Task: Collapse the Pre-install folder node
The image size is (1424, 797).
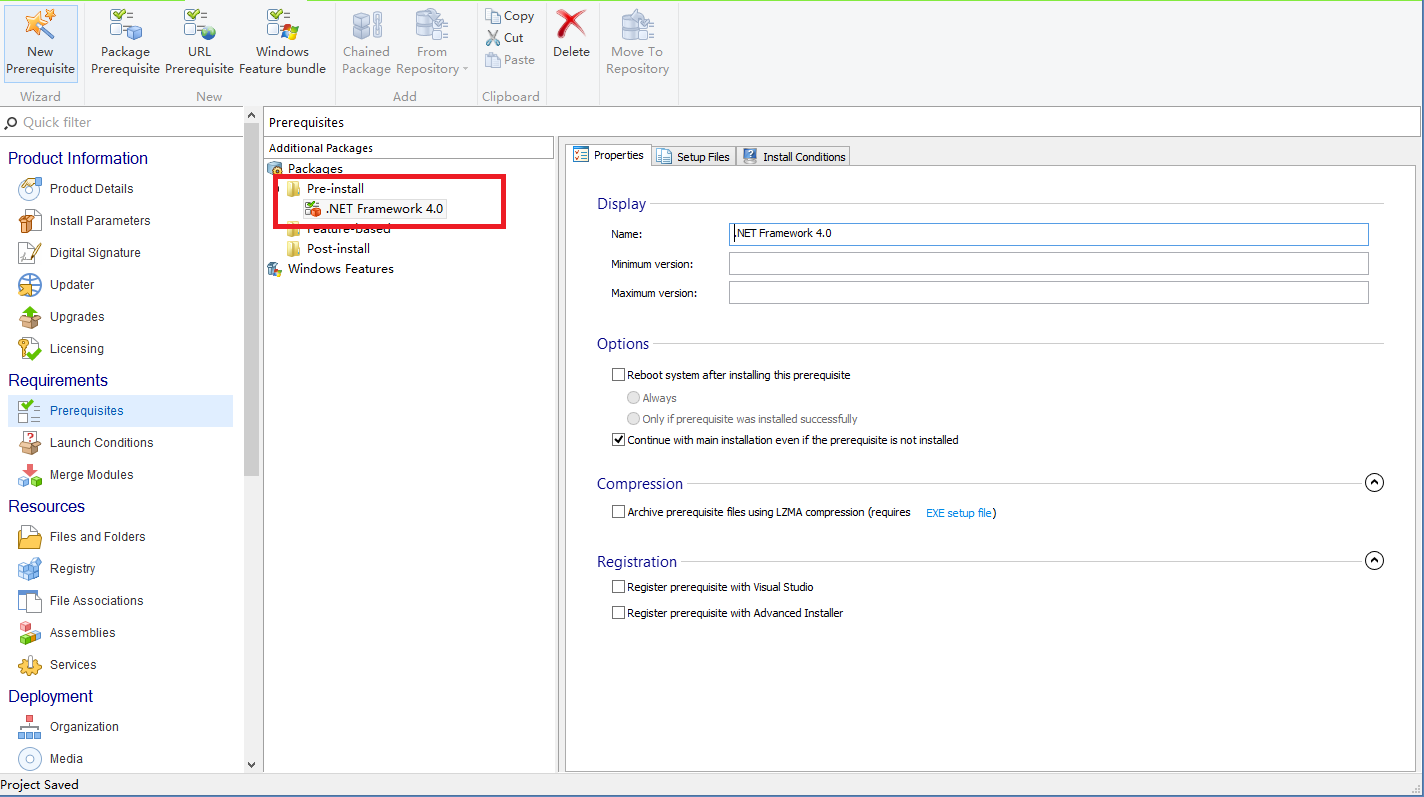Action: pyautogui.click(x=279, y=189)
